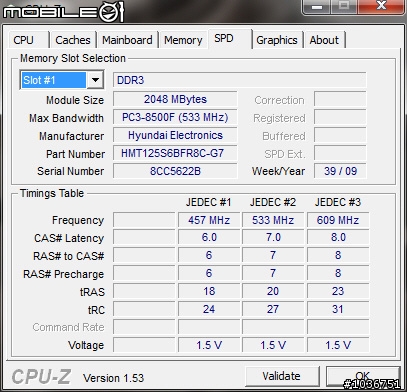Screen dimensions: 407x392
Task: Click tRC value 31
Action: 338,309
